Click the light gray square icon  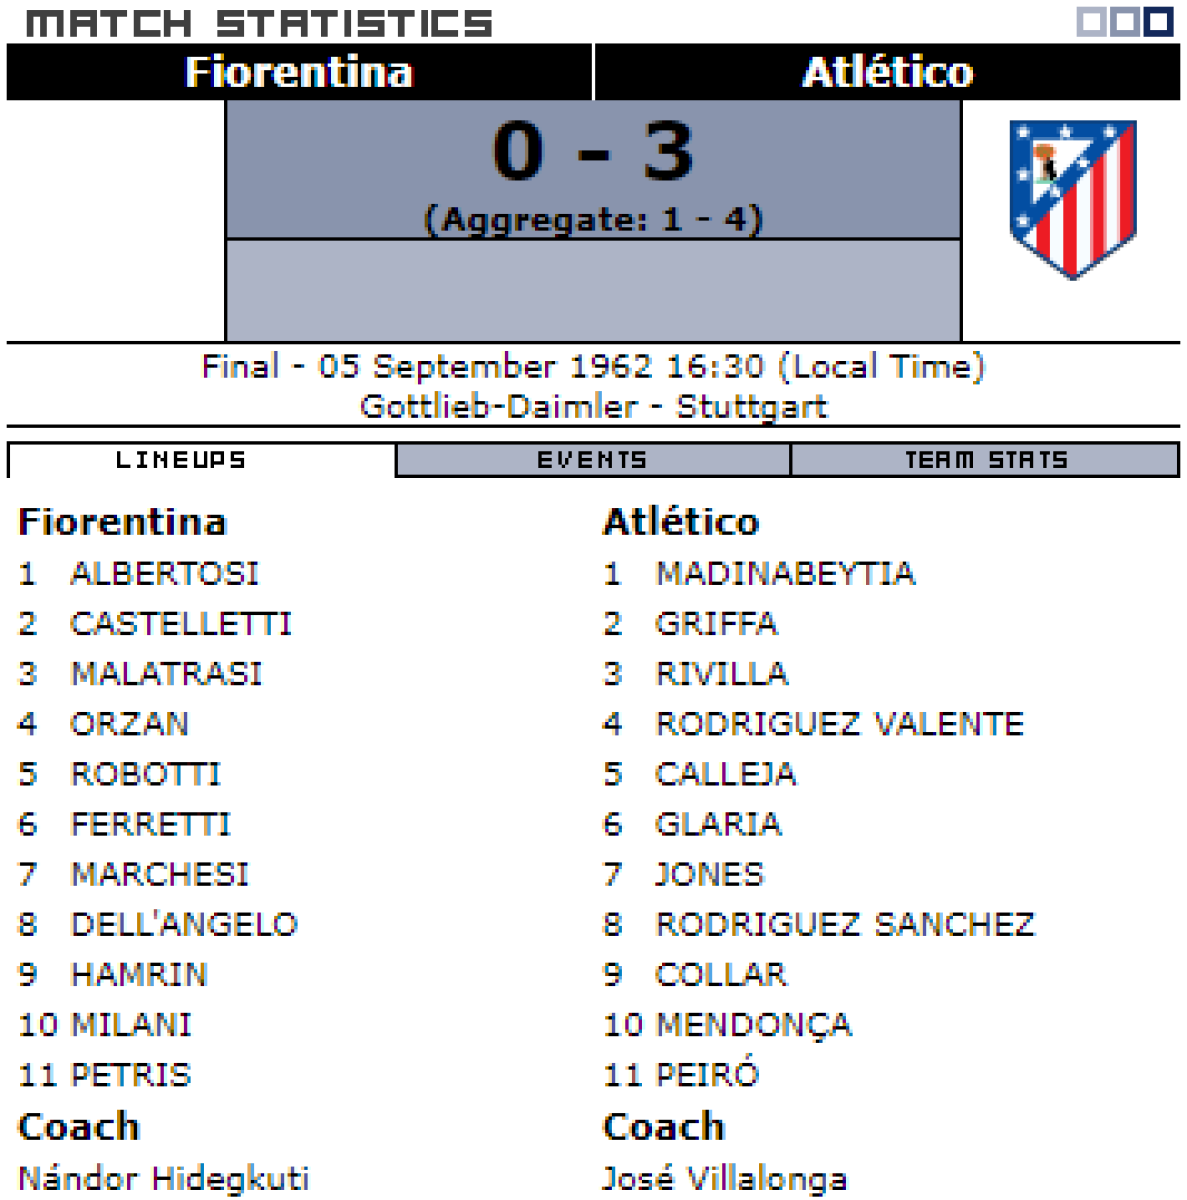(x=1091, y=21)
